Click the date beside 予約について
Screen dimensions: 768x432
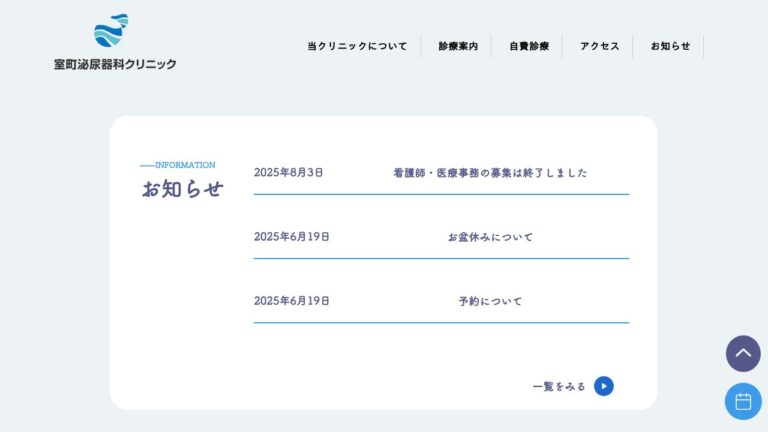tap(291, 301)
